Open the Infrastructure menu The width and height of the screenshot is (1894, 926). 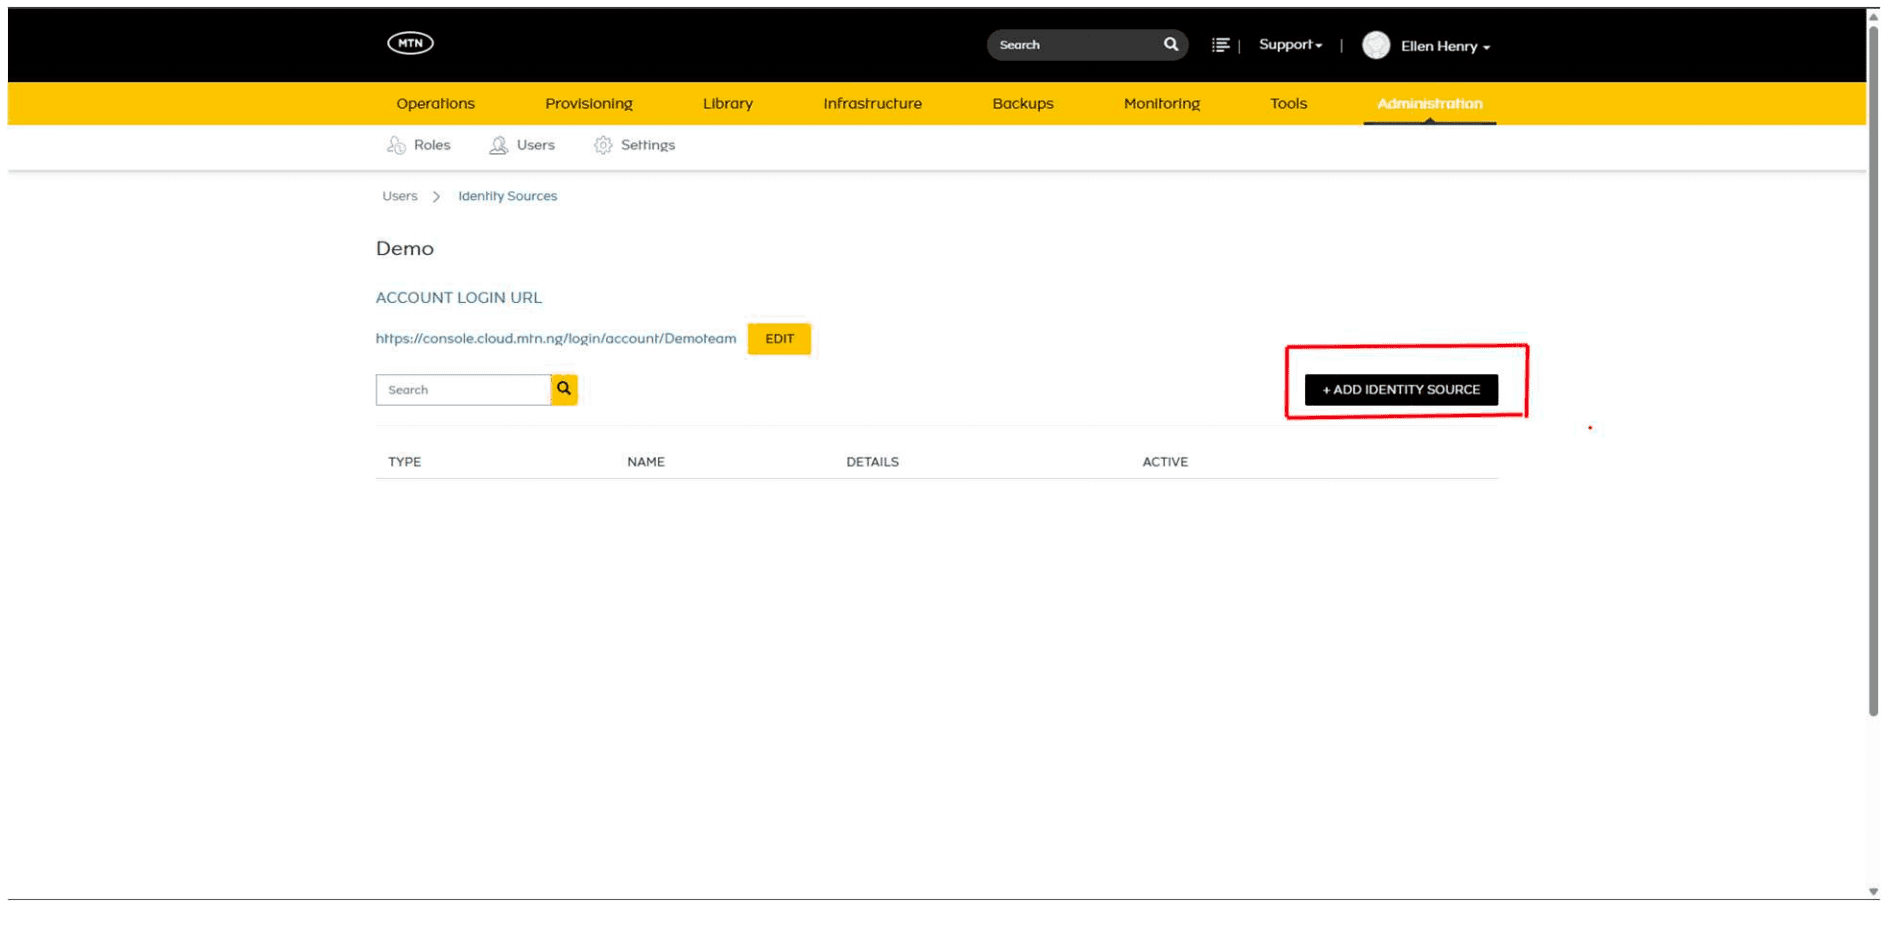click(x=872, y=103)
